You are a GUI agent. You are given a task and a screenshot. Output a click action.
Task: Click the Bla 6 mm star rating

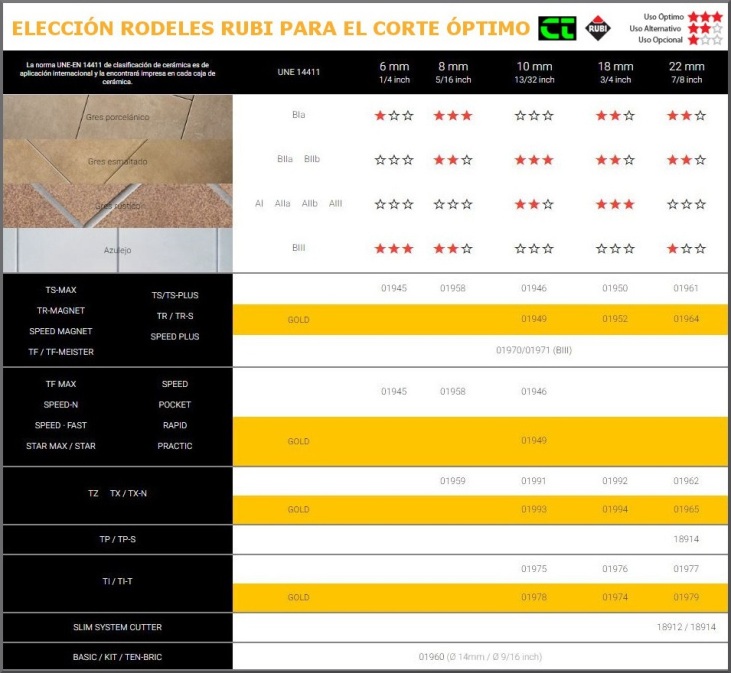coord(394,116)
